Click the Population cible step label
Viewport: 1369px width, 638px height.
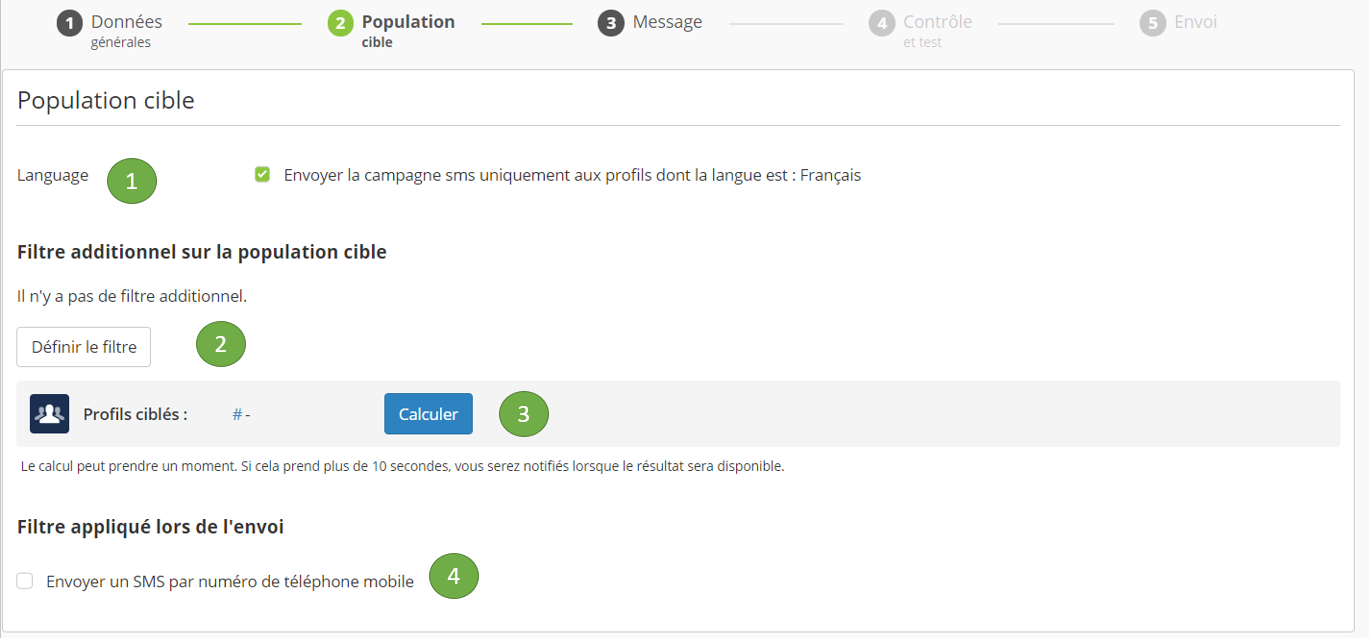pyautogui.click(x=408, y=30)
